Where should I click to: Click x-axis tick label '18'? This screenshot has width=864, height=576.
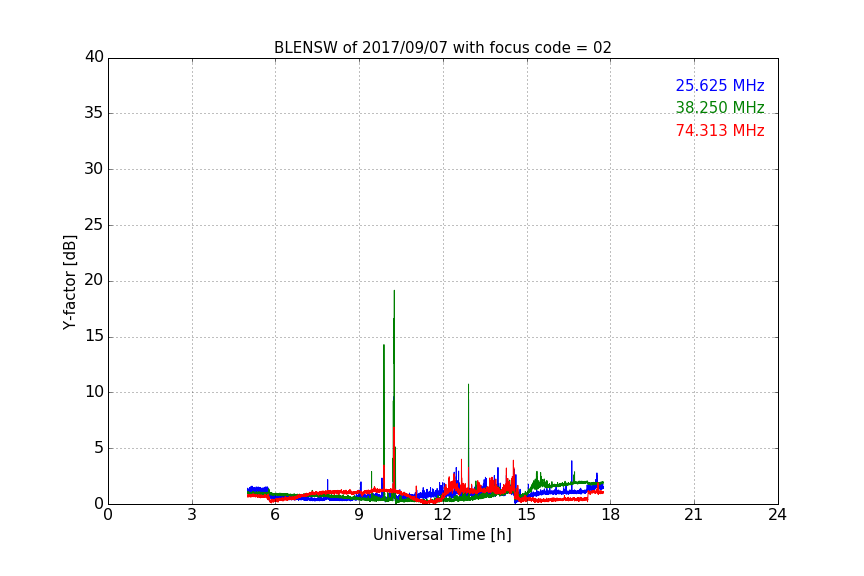611,515
